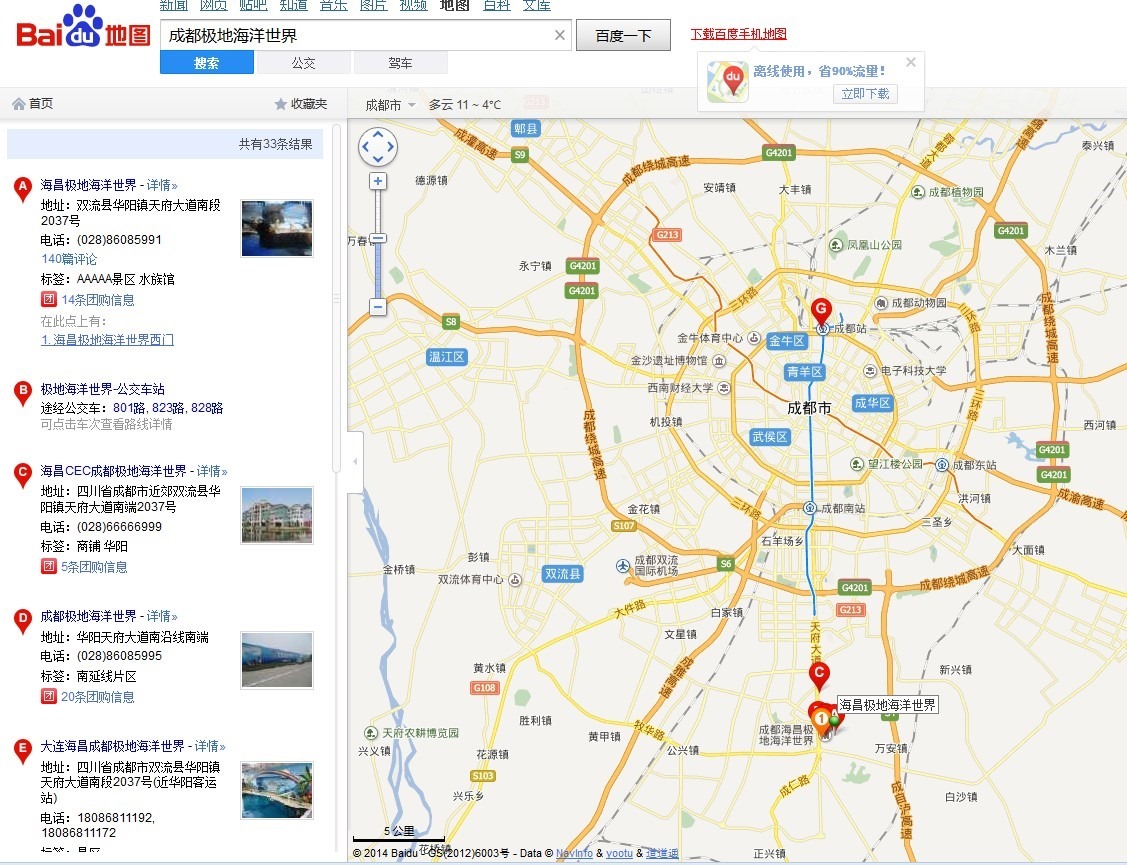Open the NavInfo data link

574,853
